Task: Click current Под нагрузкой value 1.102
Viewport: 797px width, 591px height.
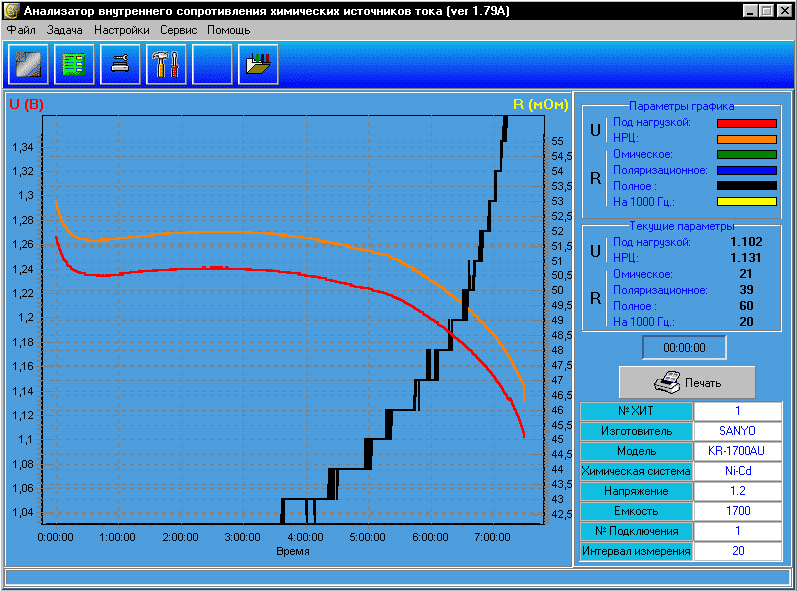Action: pos(746,242)
